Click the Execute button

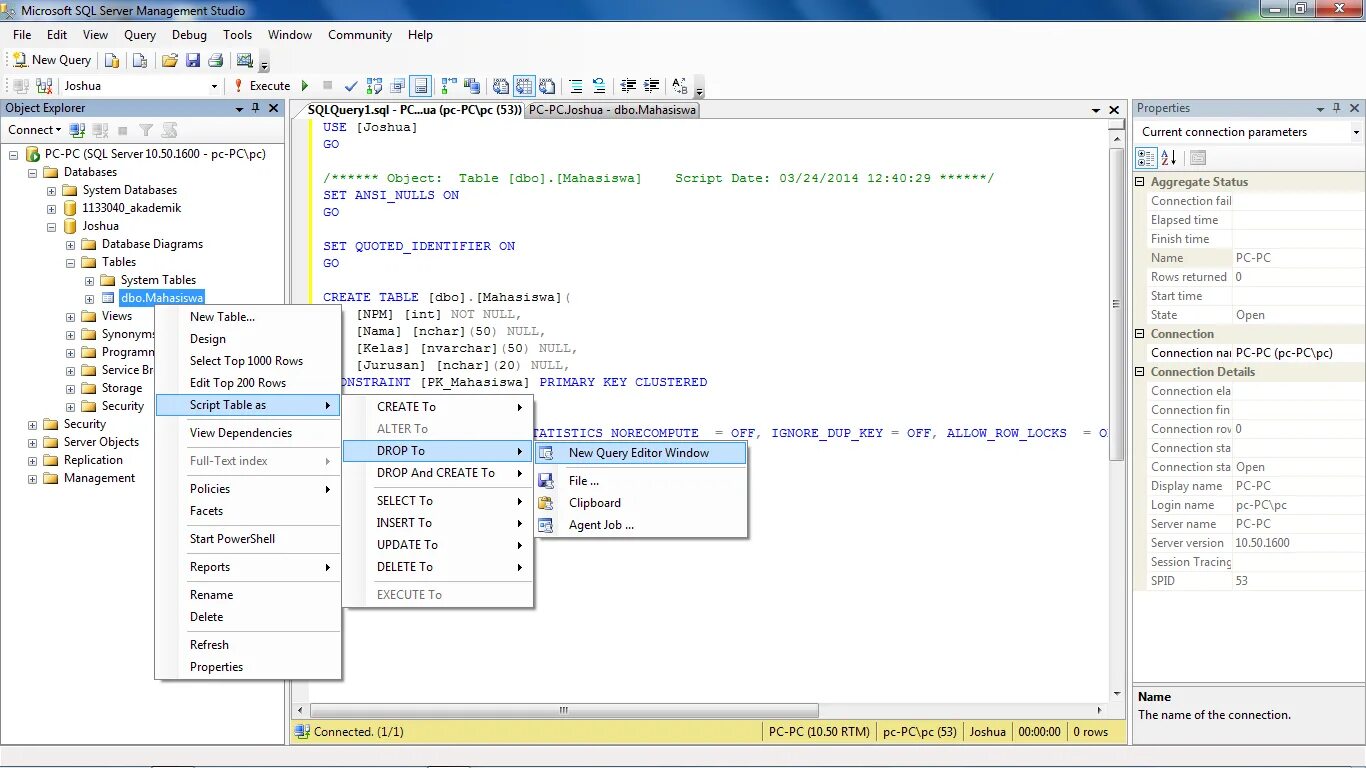click(x=261, y=86)
